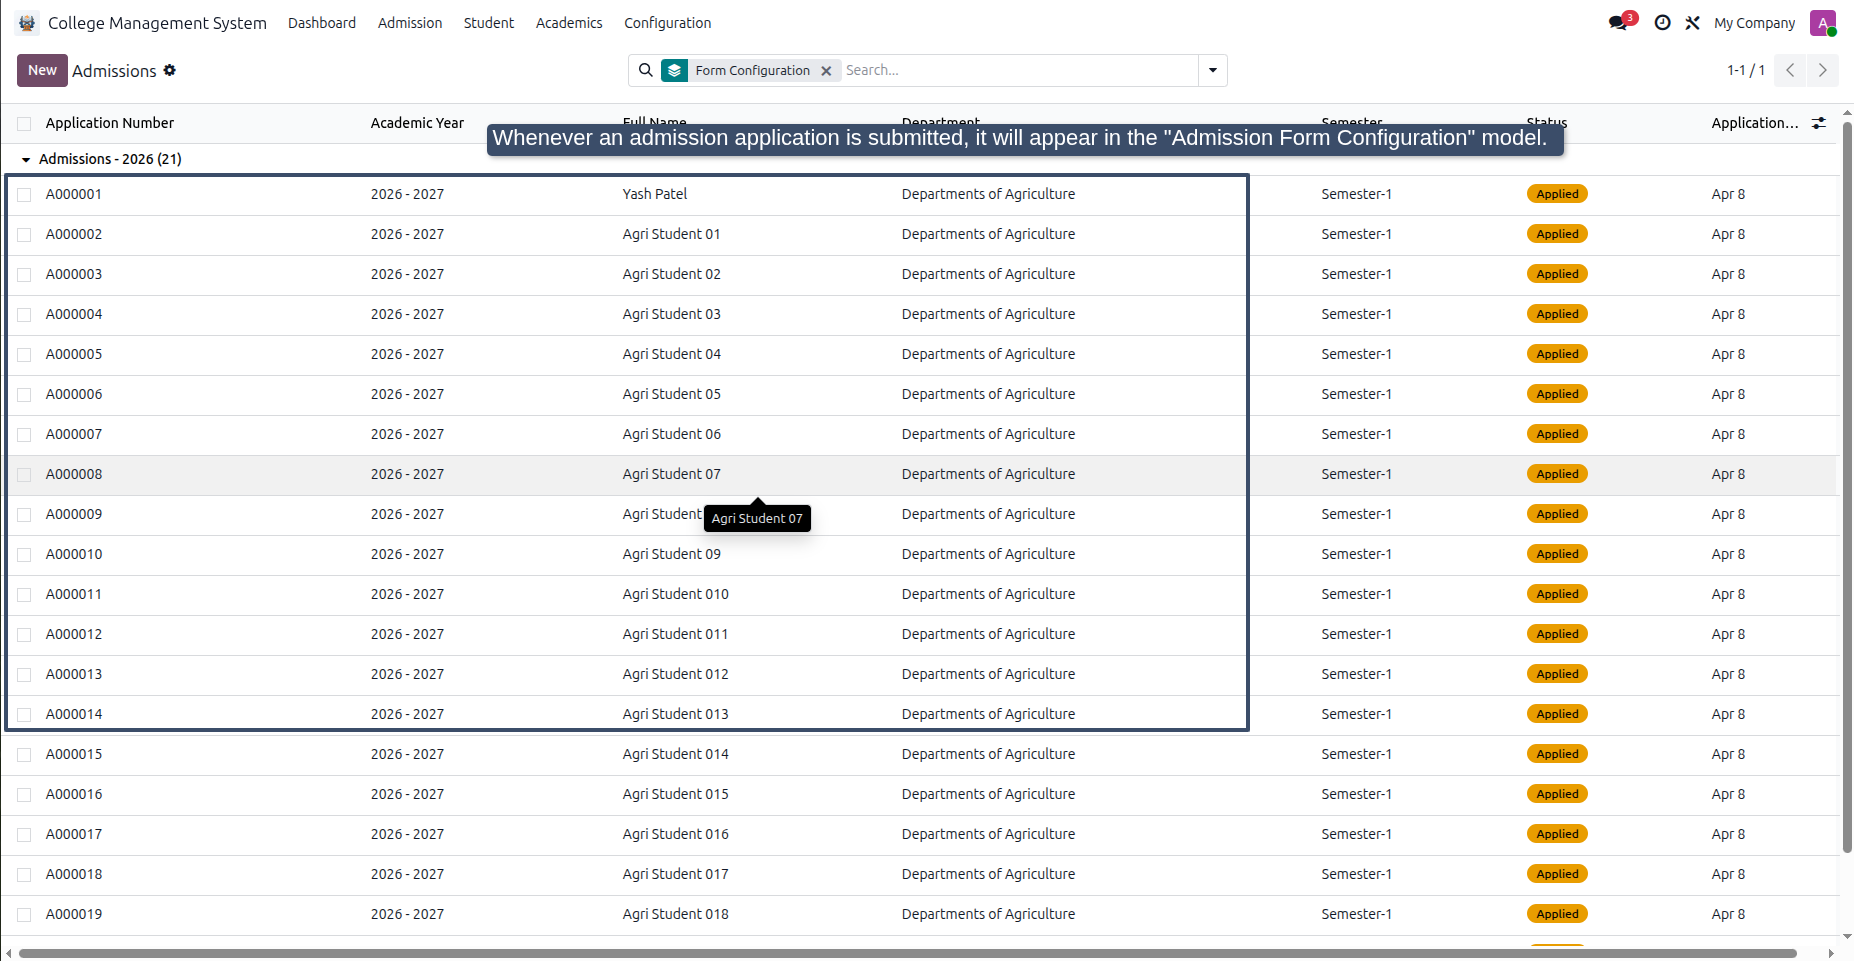This screenshot has height=961, width=1854.
Task: Click the vertical scrollbar
Action: pyautogui.click(x=1847, y=487)
